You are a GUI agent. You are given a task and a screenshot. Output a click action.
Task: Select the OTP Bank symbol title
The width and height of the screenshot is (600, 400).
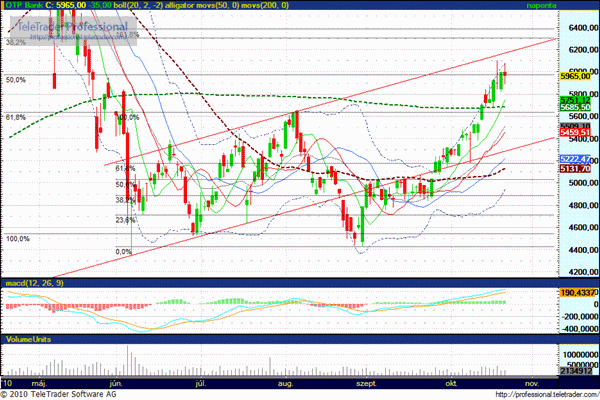[x=25, y=6]
